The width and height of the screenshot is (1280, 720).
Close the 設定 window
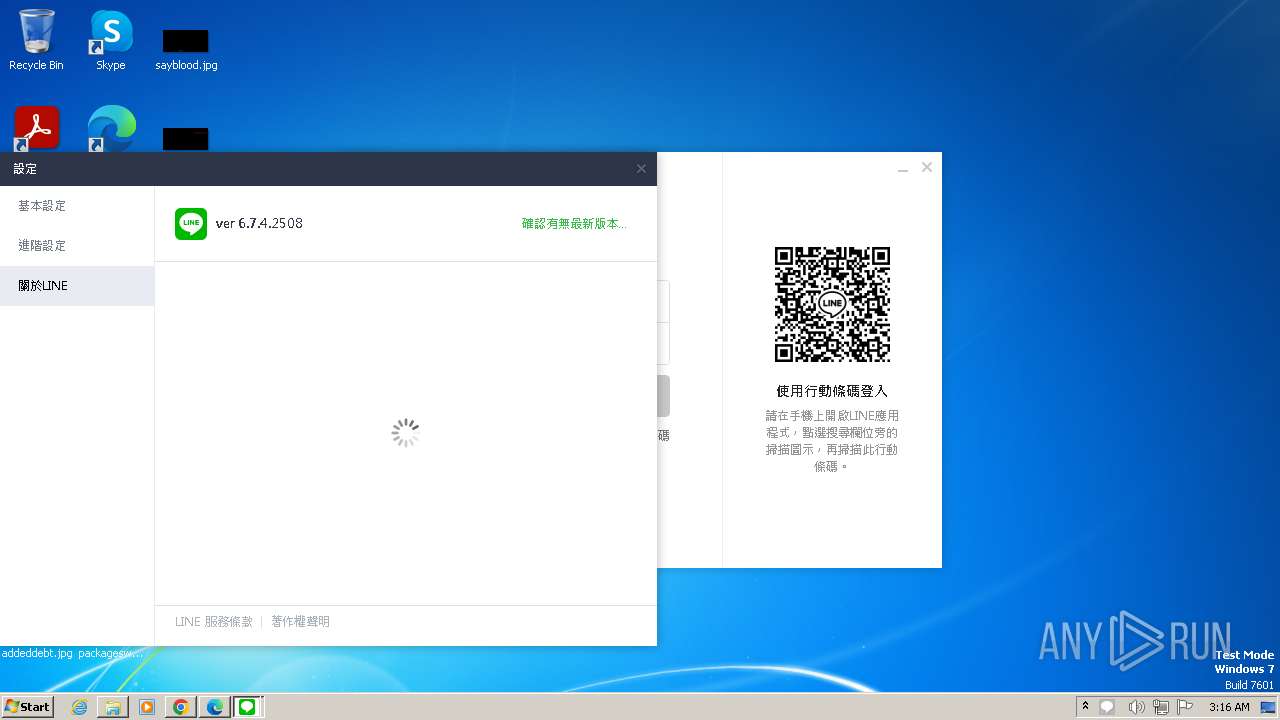tap(641, 169)
